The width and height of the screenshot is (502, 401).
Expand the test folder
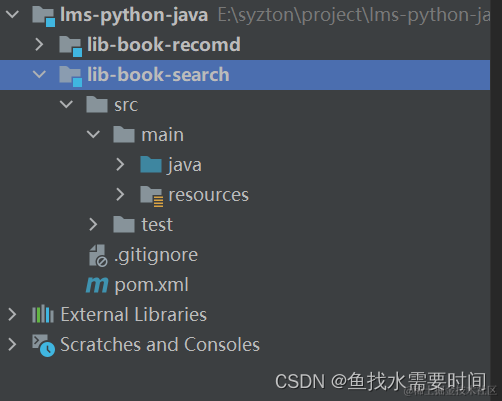pyautogui.click(x=93, y=224)
